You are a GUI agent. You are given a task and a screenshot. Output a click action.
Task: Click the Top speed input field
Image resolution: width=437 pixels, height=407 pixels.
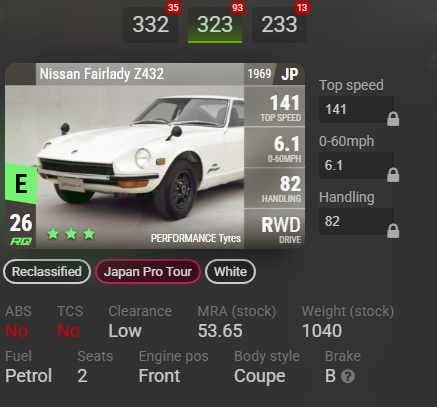click(x=356, y=110)
